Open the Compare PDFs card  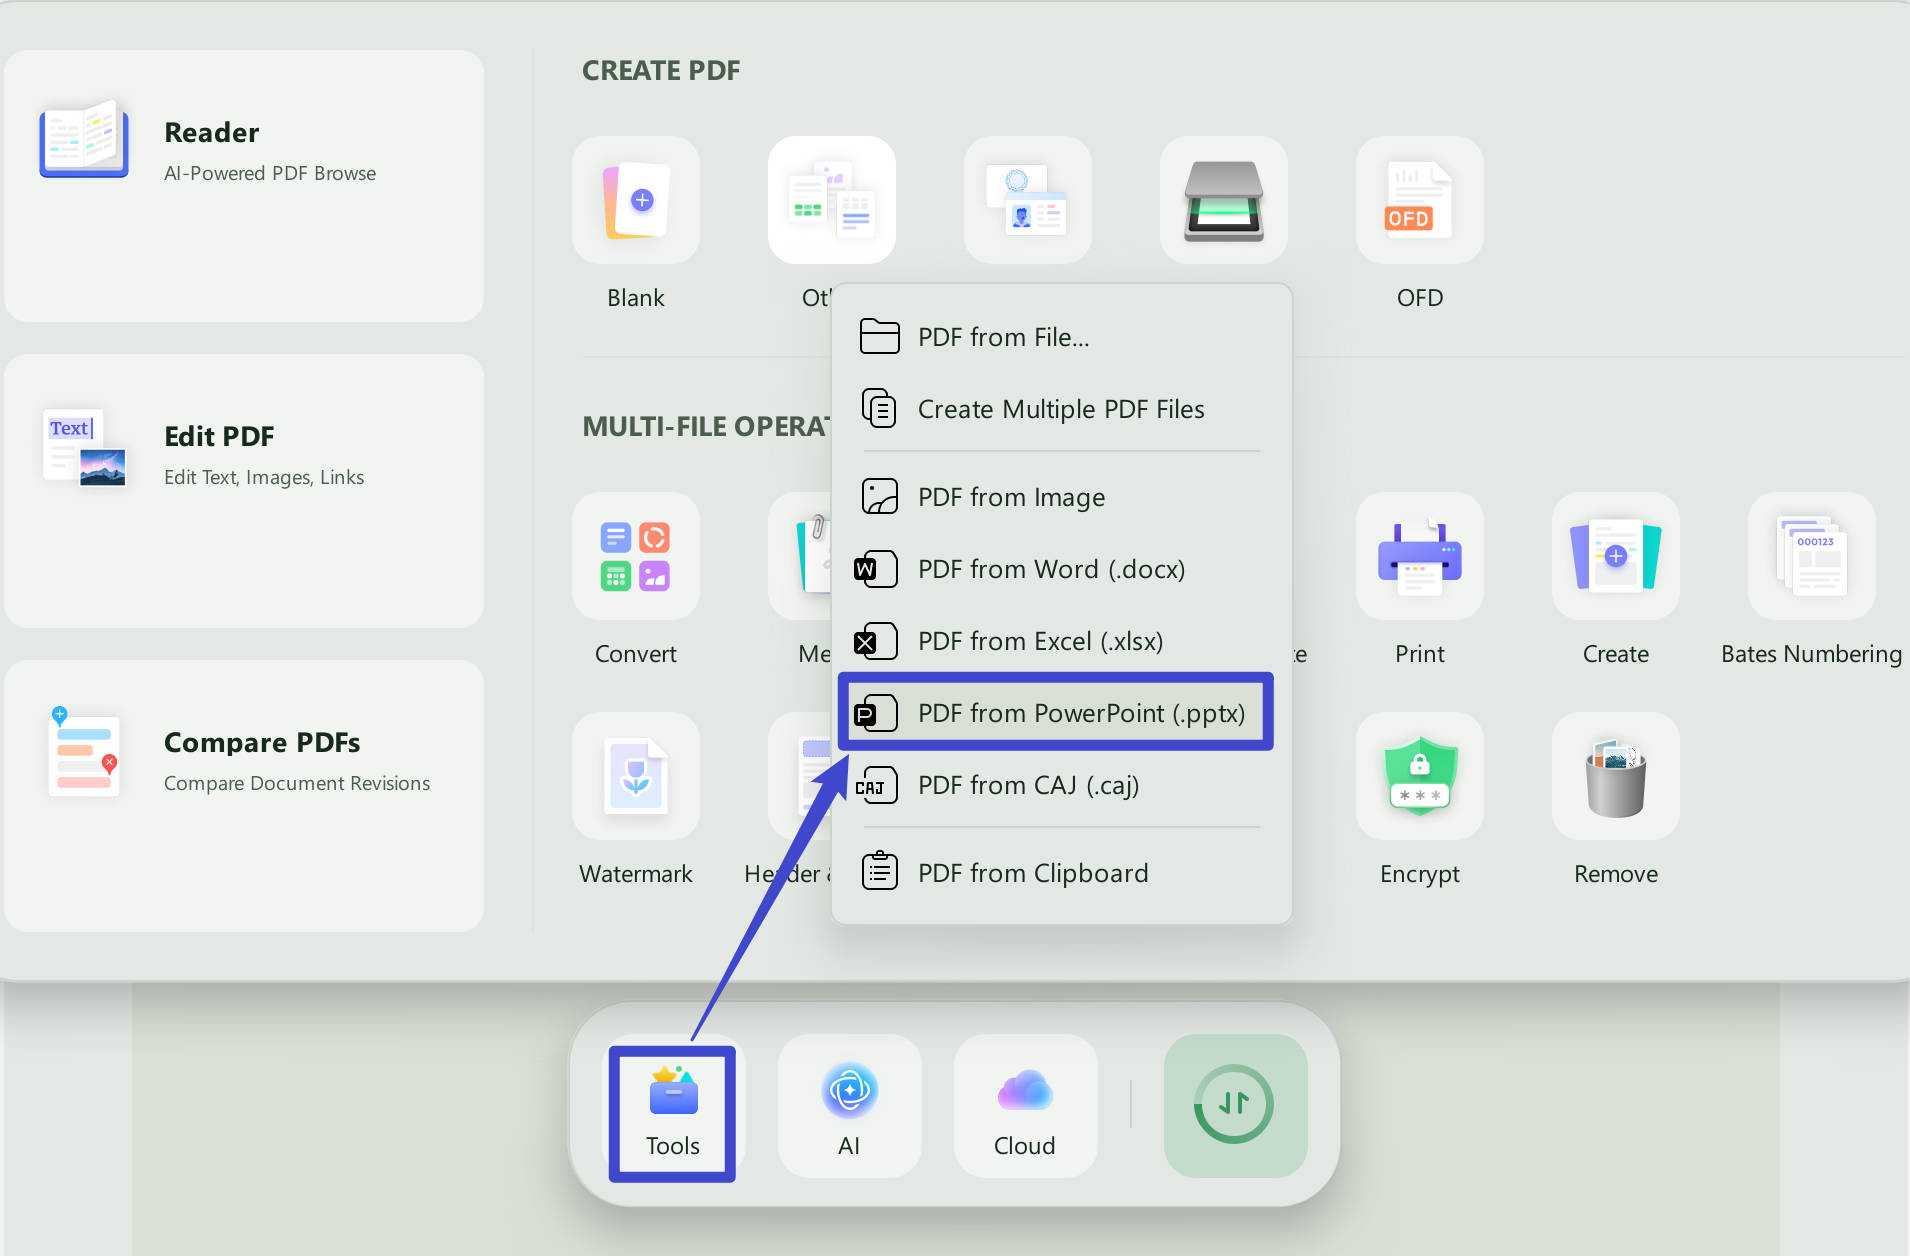click(x=244, y=796)
